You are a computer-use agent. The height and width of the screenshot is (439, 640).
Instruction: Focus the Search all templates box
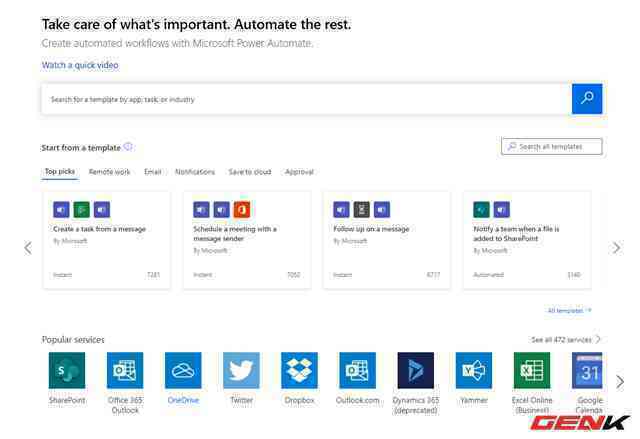552,146
